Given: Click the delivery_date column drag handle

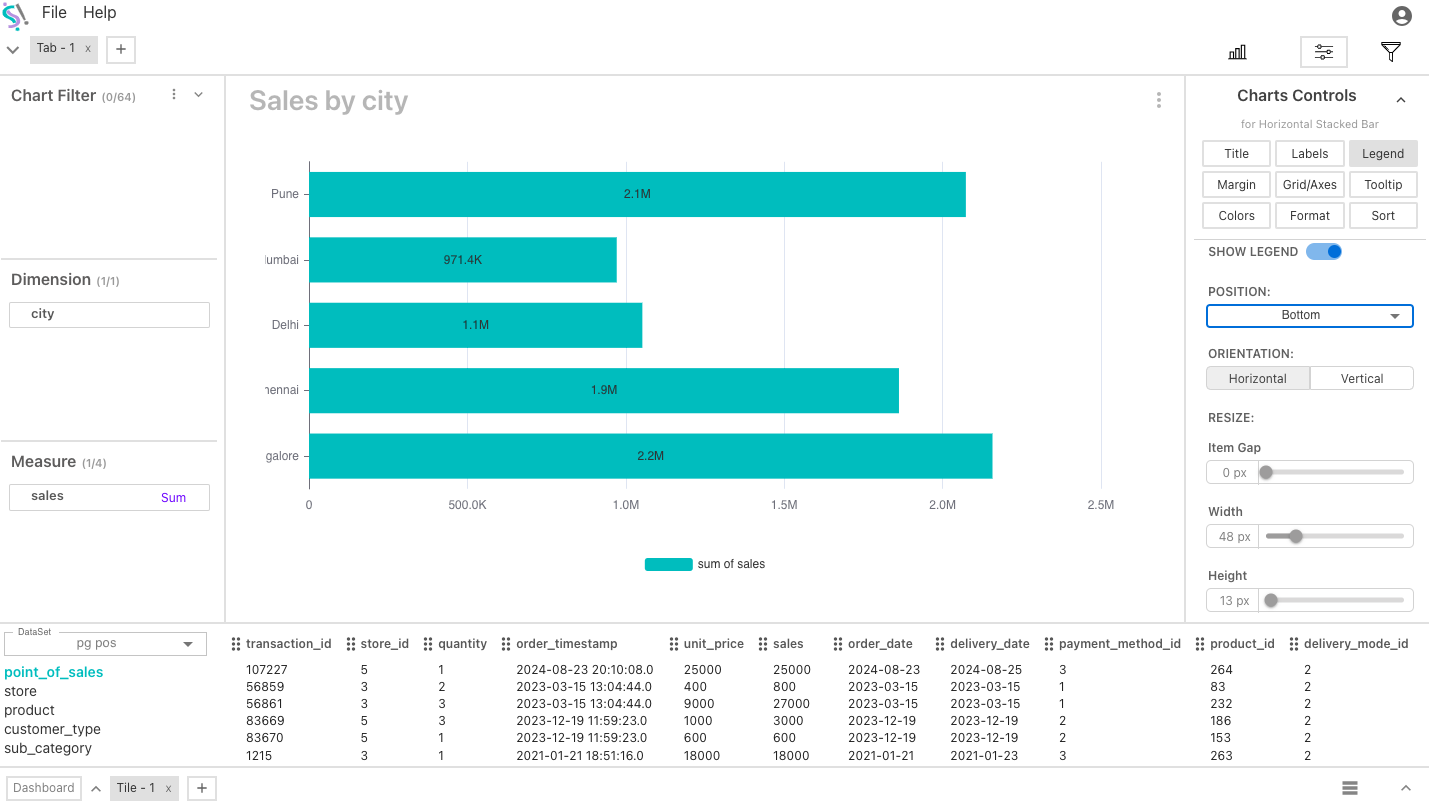Looking at the screenshot, I should point(941,644).
